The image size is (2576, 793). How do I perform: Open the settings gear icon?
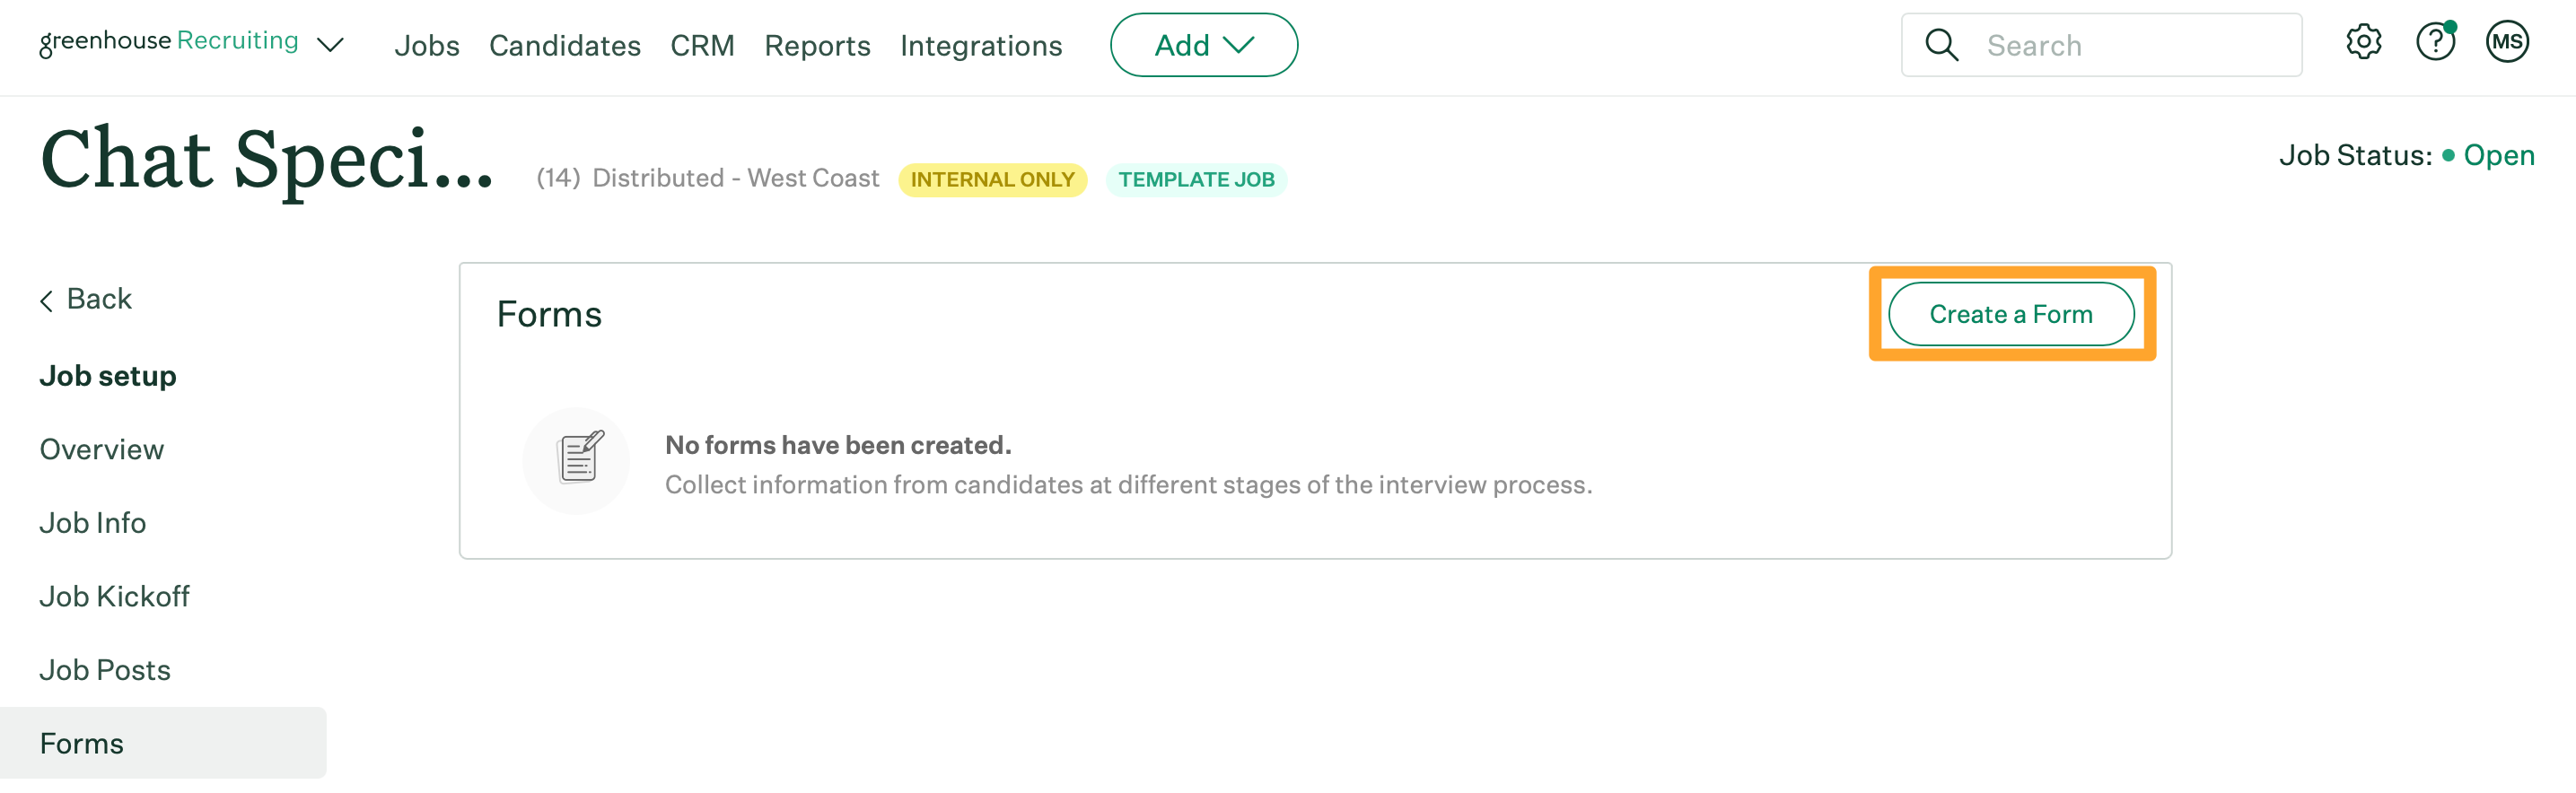tap(2363, 43)
